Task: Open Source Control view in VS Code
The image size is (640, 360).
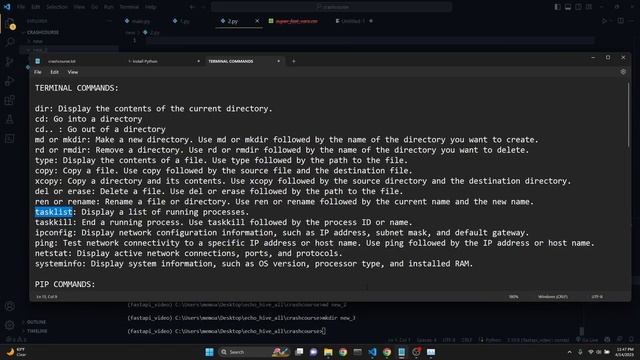Action: (10, 62)
